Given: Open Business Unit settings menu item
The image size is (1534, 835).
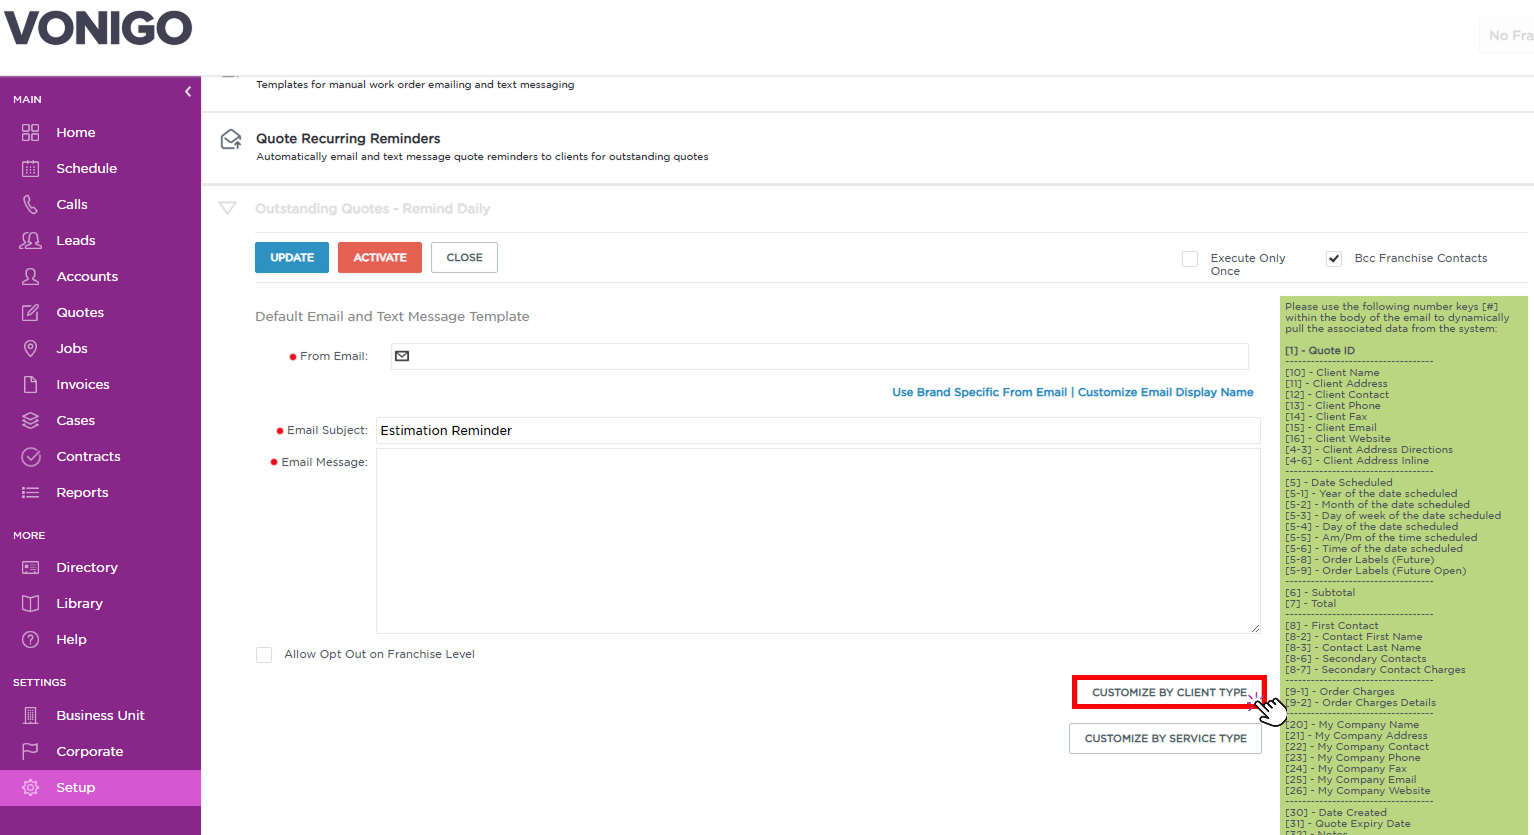Looking at the screenshot, I should (100, 715).
